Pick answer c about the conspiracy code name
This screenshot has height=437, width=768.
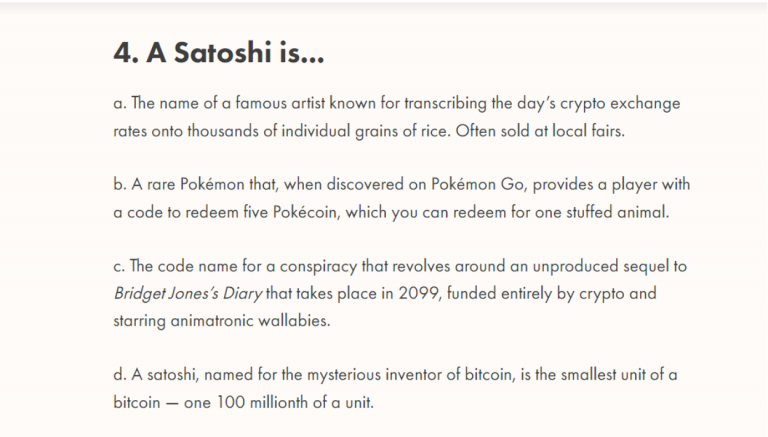[400, 293]
